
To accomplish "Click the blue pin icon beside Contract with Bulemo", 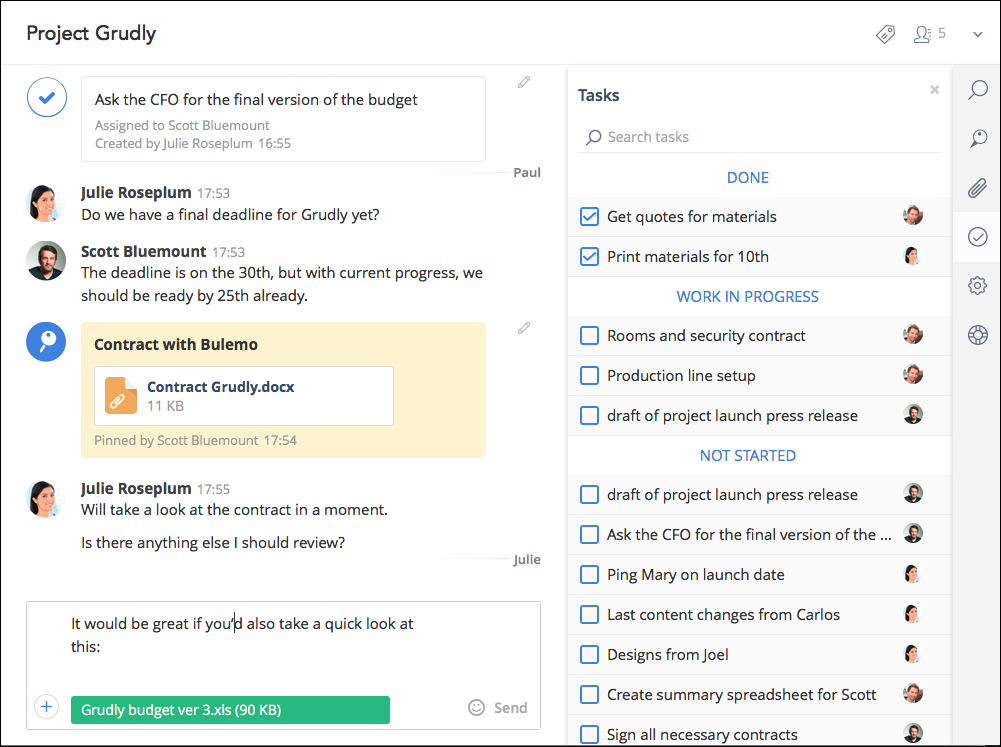I will tap(46, 342).
